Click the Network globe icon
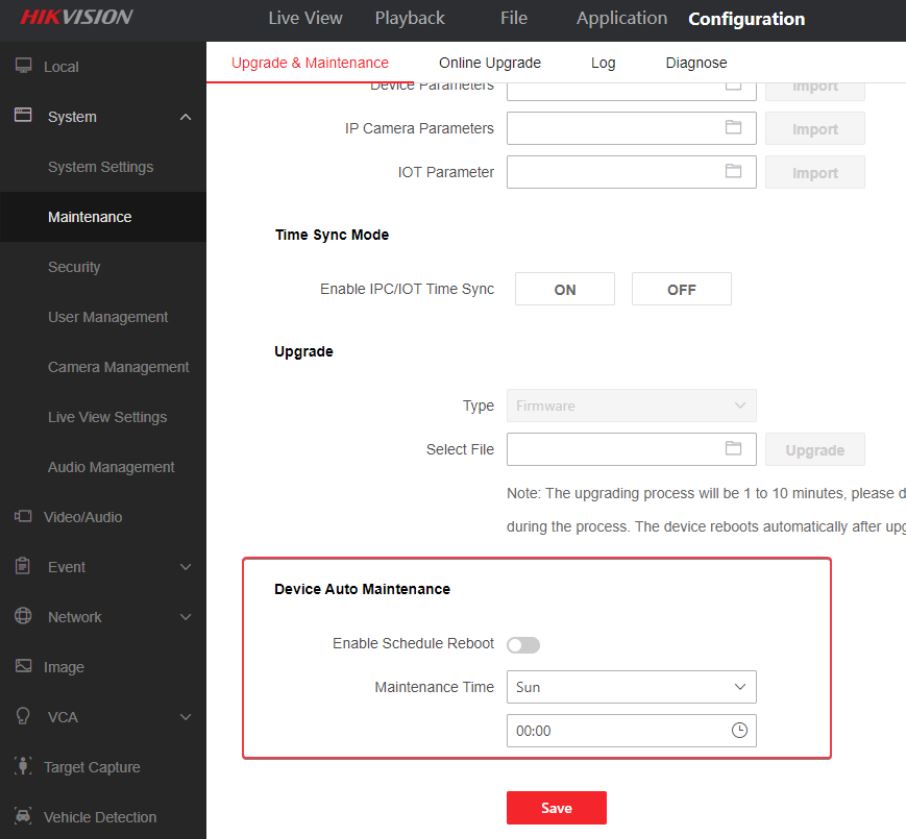The width and height of the screenshot is (906, 839). pos(23,616)
